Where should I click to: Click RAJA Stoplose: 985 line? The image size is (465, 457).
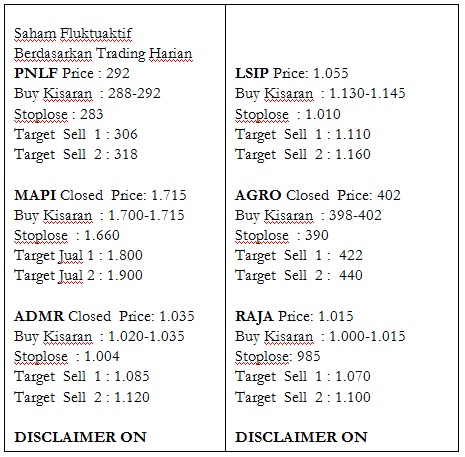pos(278,357)
